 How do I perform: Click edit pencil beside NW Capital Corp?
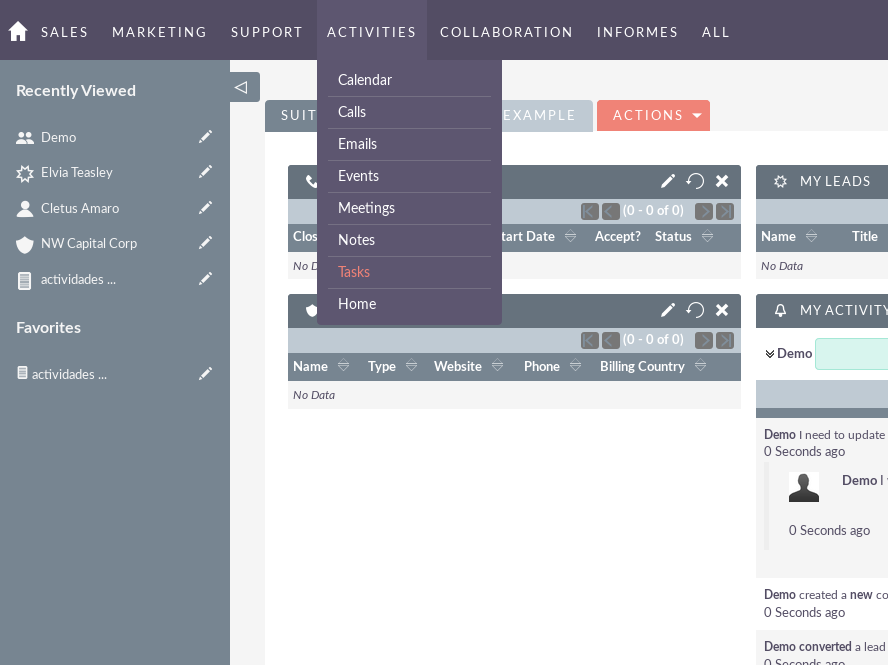pyautogui.click(x=205, y=243)
